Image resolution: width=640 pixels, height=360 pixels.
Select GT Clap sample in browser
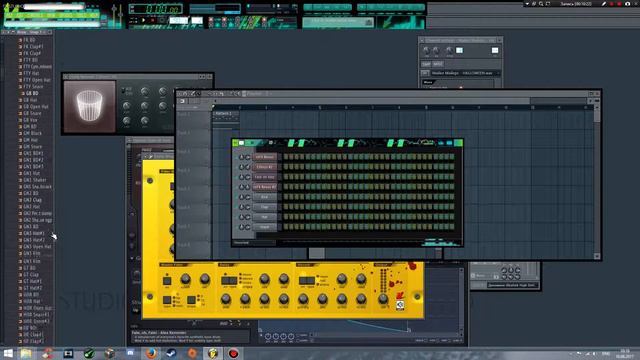tap(31, 275)
